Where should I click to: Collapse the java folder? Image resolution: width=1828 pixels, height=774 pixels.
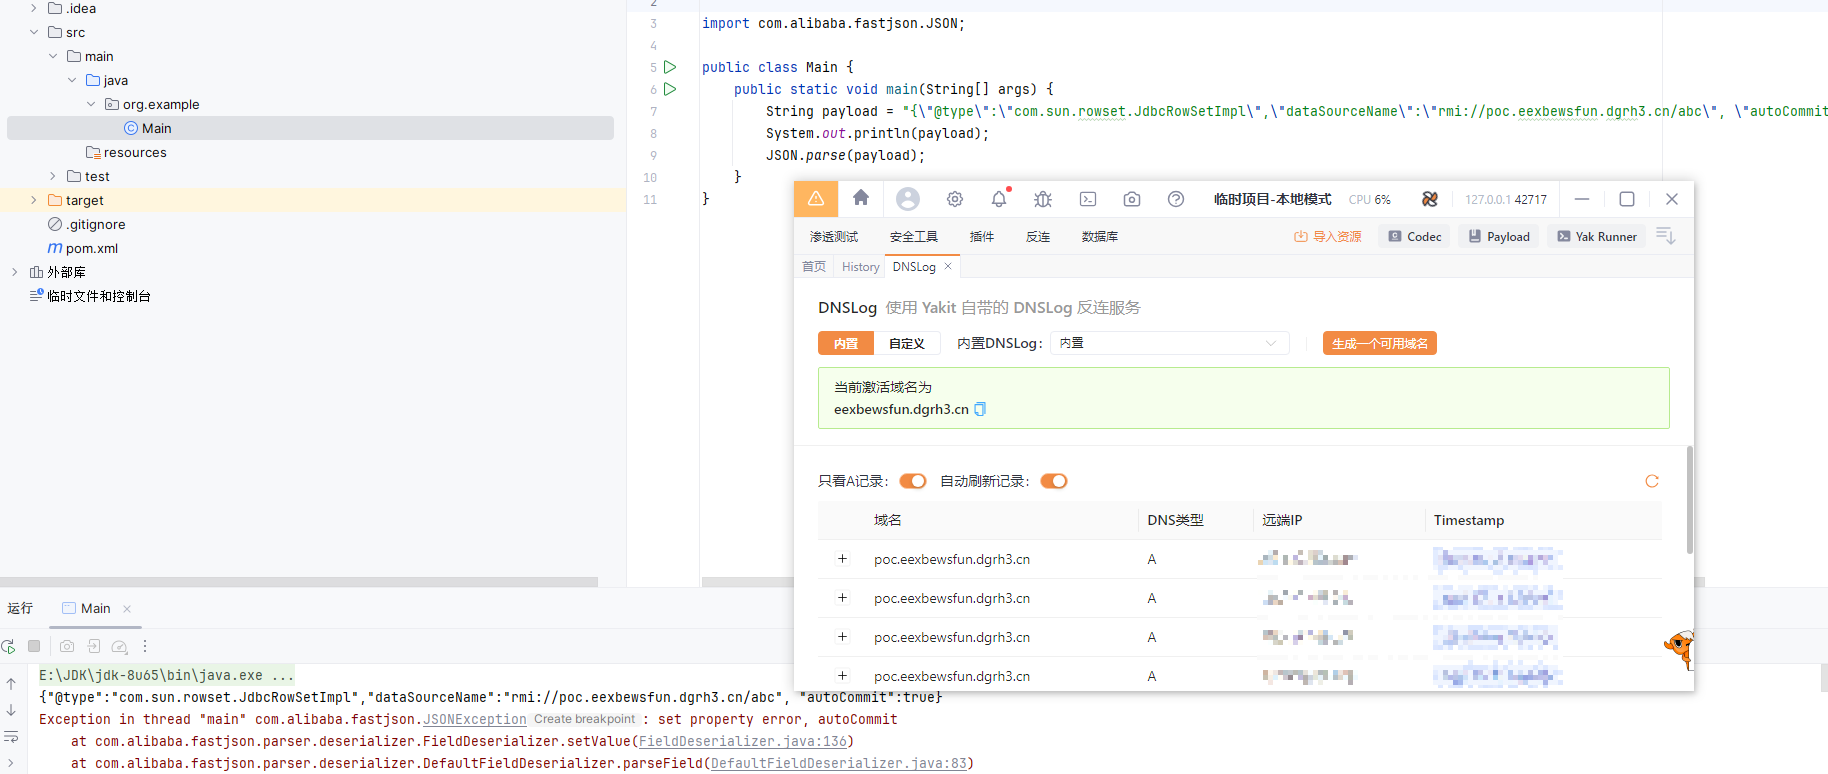[x=72, y=80]
